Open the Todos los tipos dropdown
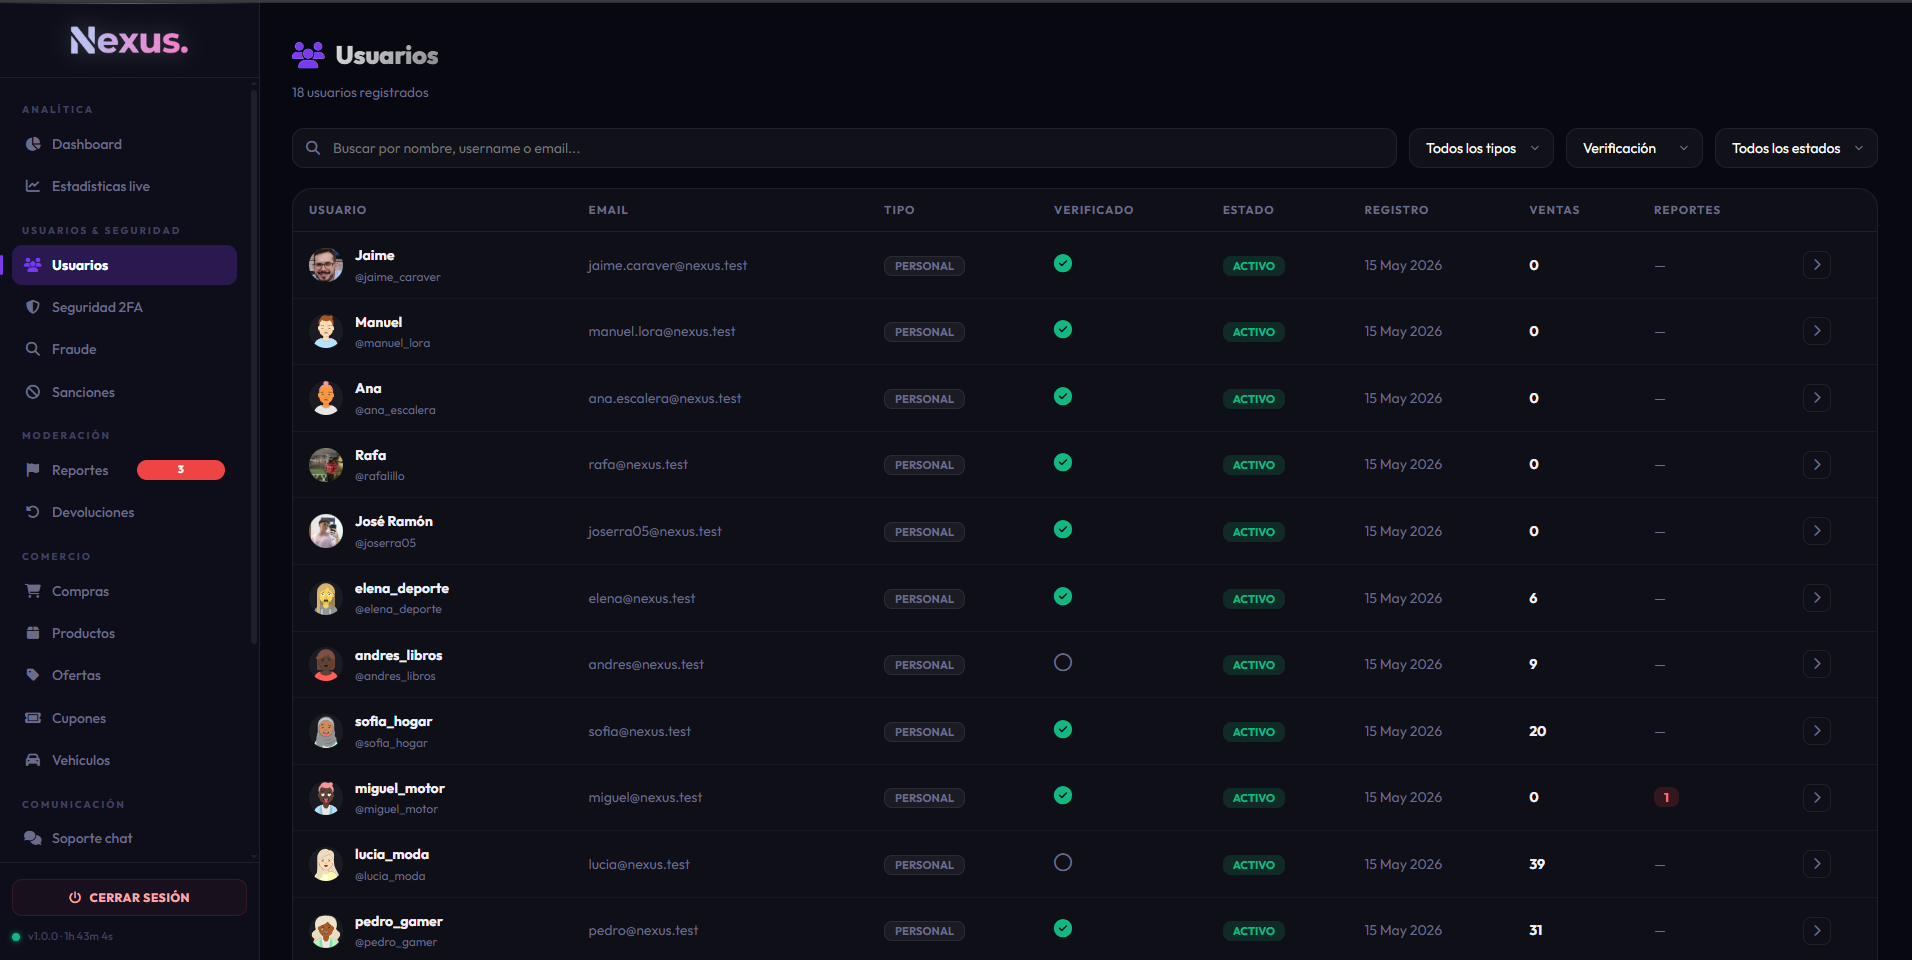 [x=1481, y=148]
